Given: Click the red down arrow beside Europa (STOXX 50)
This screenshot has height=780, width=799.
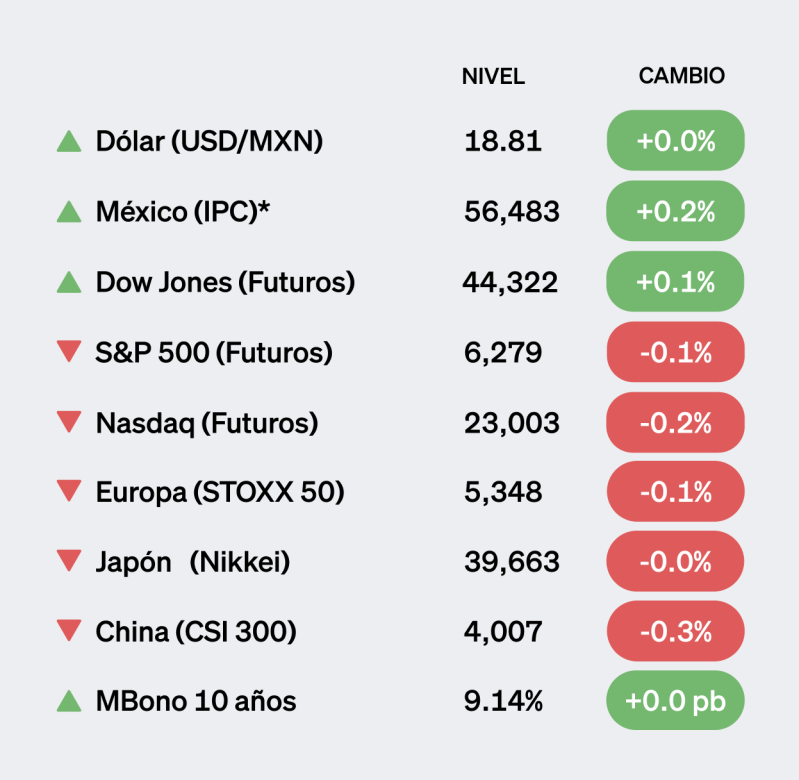Looking at the screenshot, I should tap(69, 491).
